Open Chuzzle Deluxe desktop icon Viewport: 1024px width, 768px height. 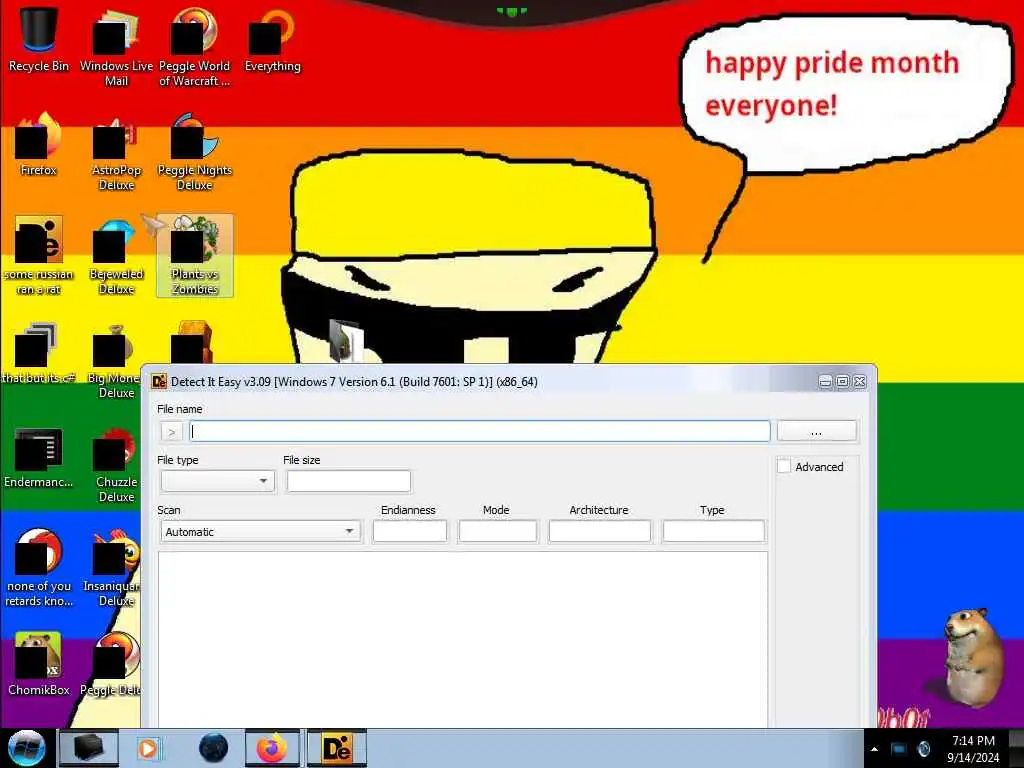click(x=116, y=464)
